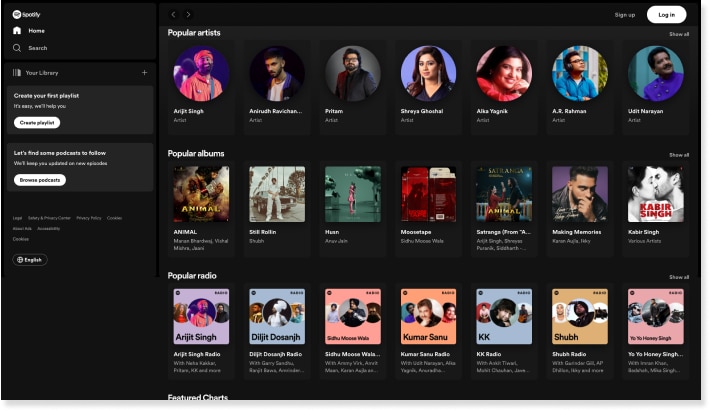Click the Home label in sidebar
The width and height of the screenshot is (710, 411).
tap(37, 31)
